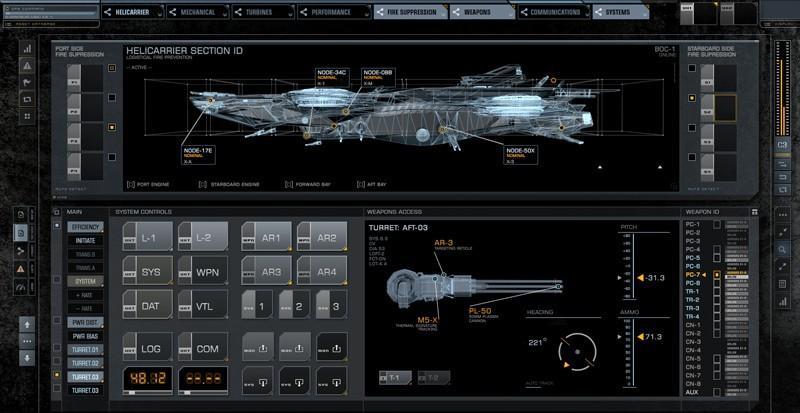The image size is (800, 413).
Task: Click the collapse arrows icon below the magnifier
Action: coord(782,266)
